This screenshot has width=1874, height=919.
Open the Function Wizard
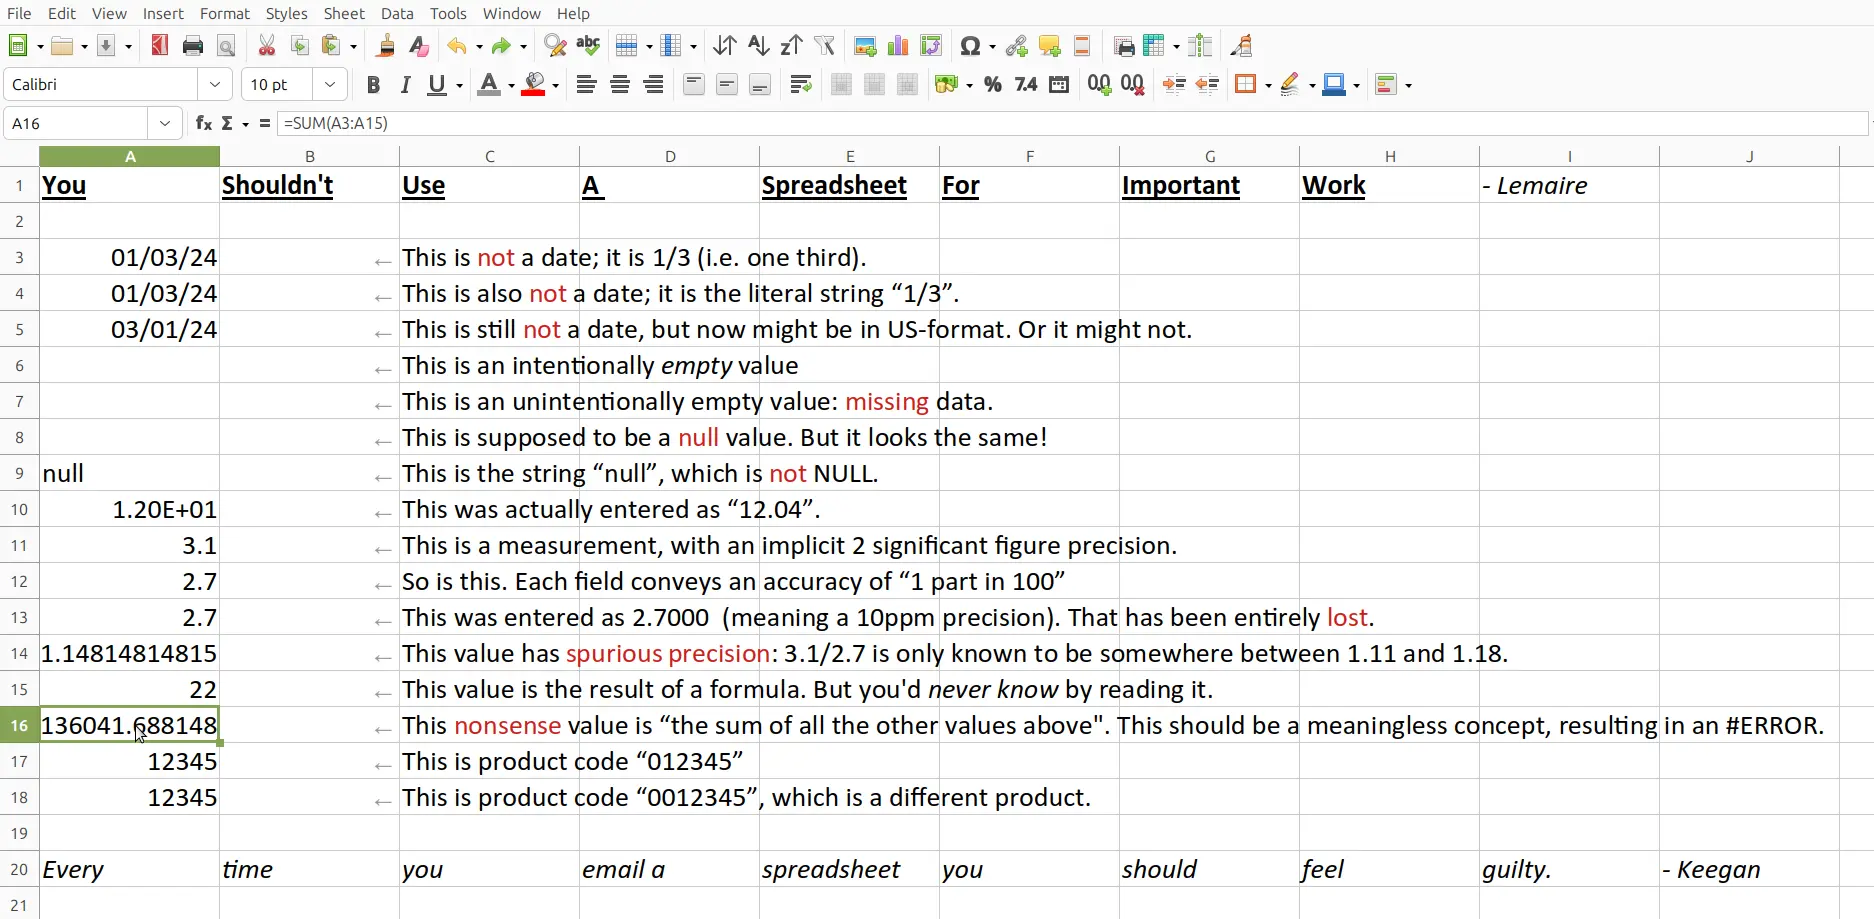click(204, 123)
